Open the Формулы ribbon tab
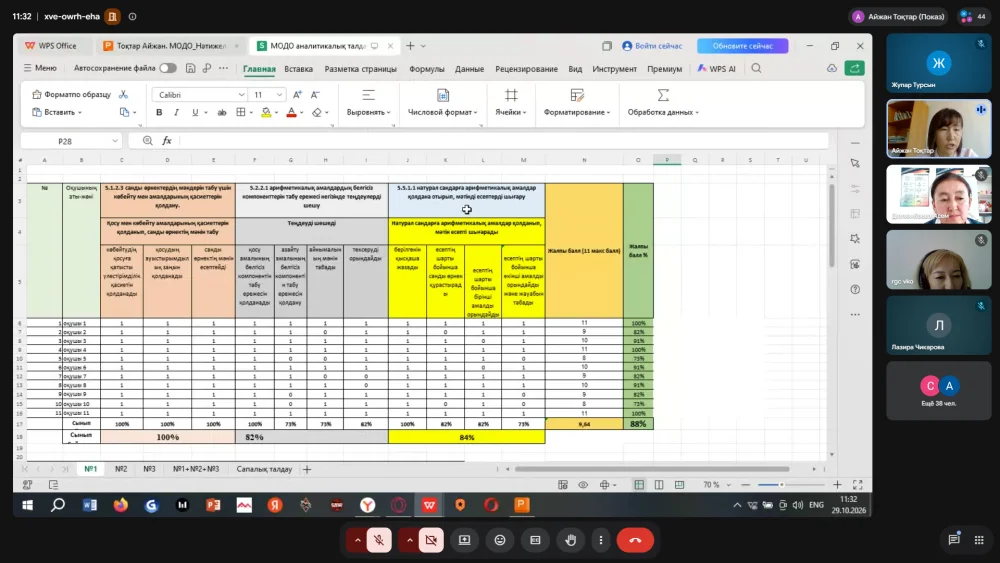 (x=427, y=69)
